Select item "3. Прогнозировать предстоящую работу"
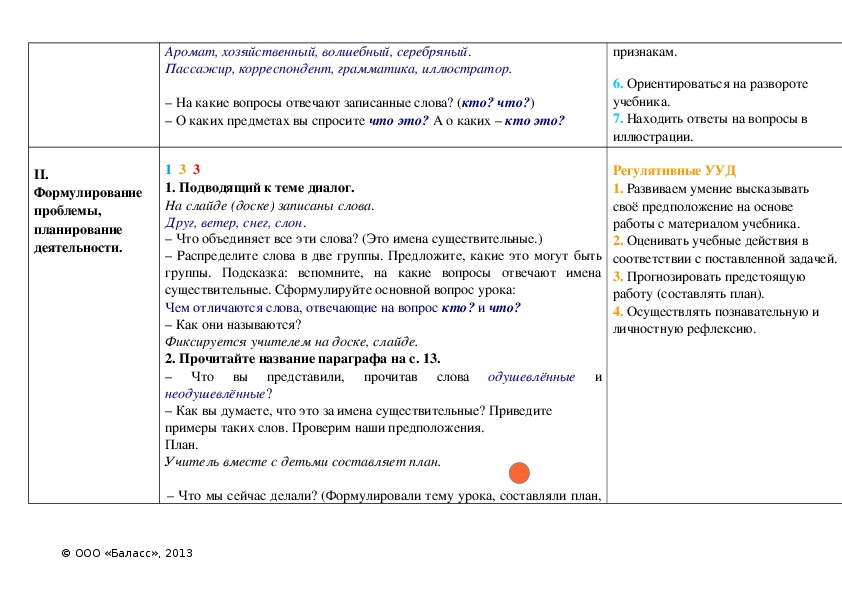 pyautogui.click(x=709, y=285)
